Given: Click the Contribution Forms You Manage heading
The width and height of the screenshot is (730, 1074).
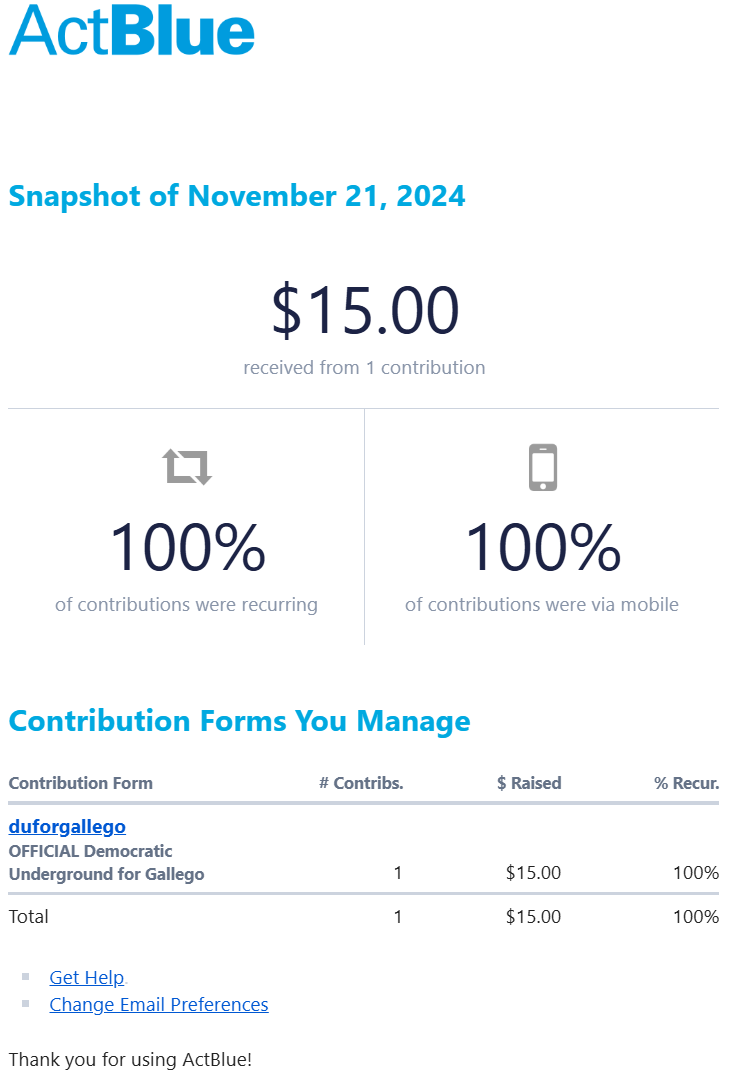Looking at the screenshot, I should (x=239, y=721).
